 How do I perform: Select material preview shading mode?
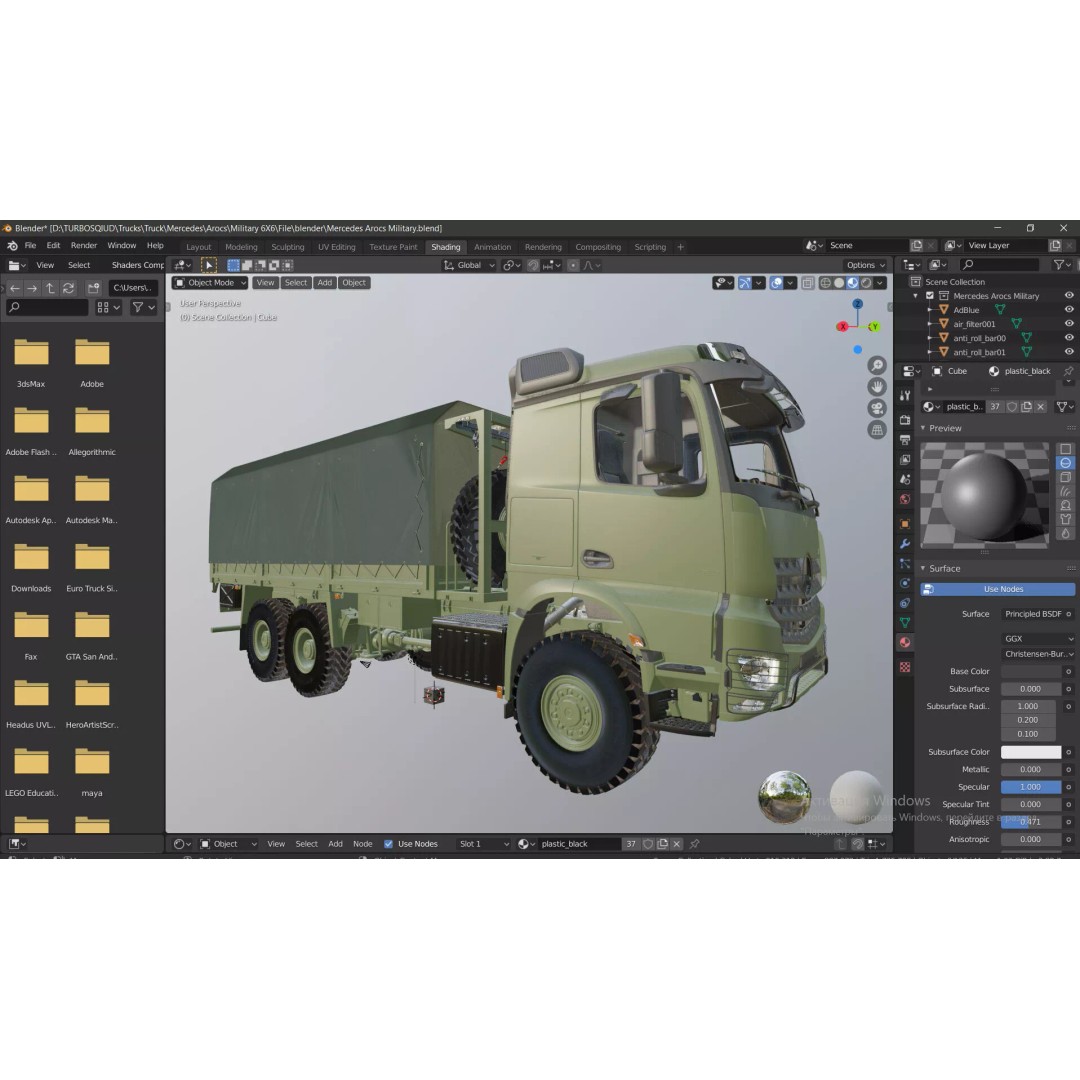click(x=853, y=282)
